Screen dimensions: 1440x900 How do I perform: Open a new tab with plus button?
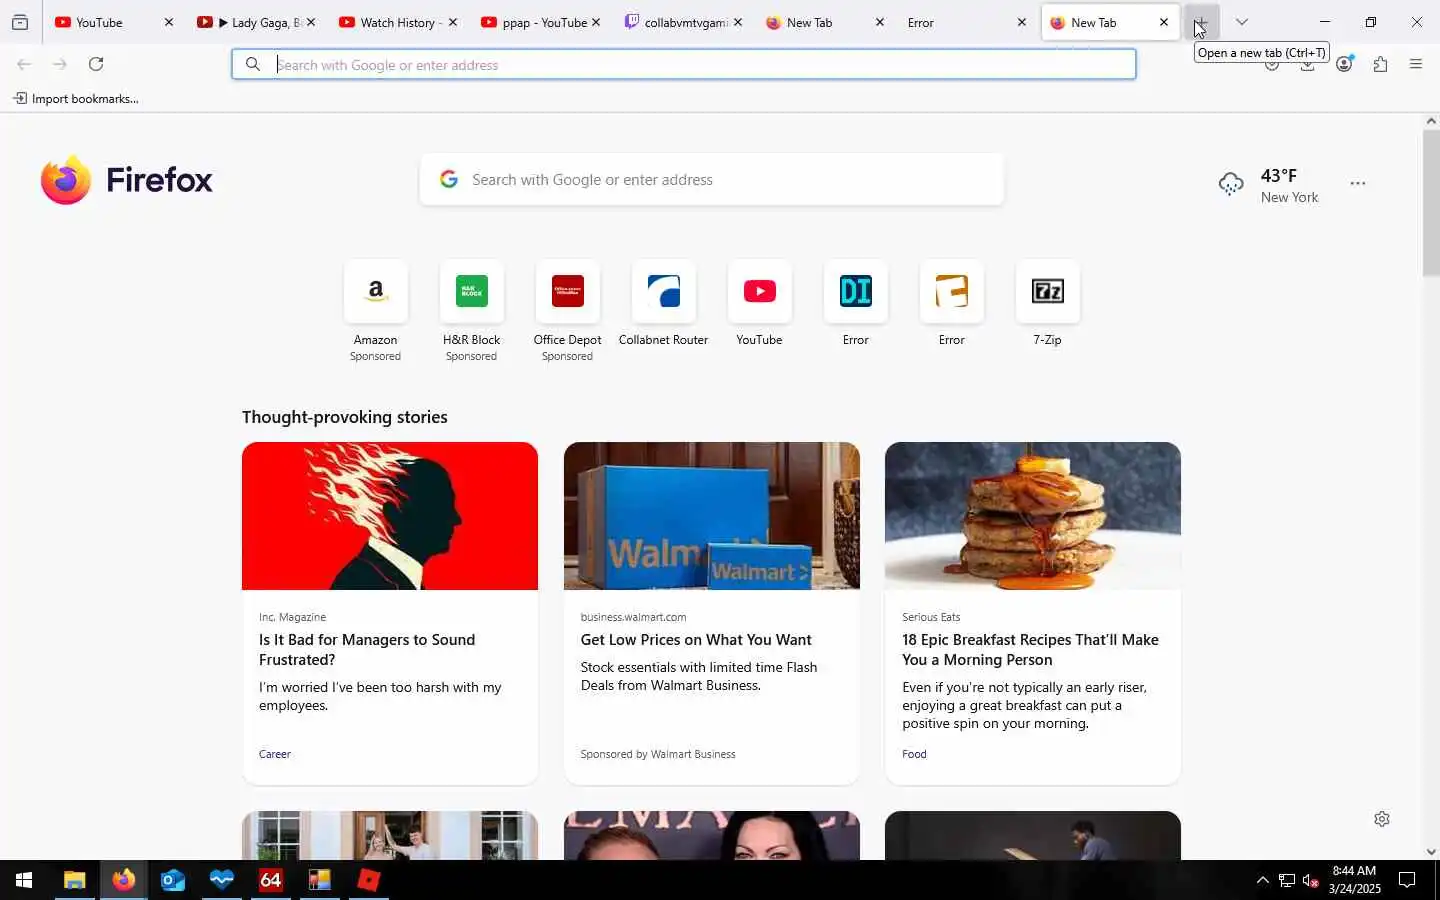click(1201, 22)
